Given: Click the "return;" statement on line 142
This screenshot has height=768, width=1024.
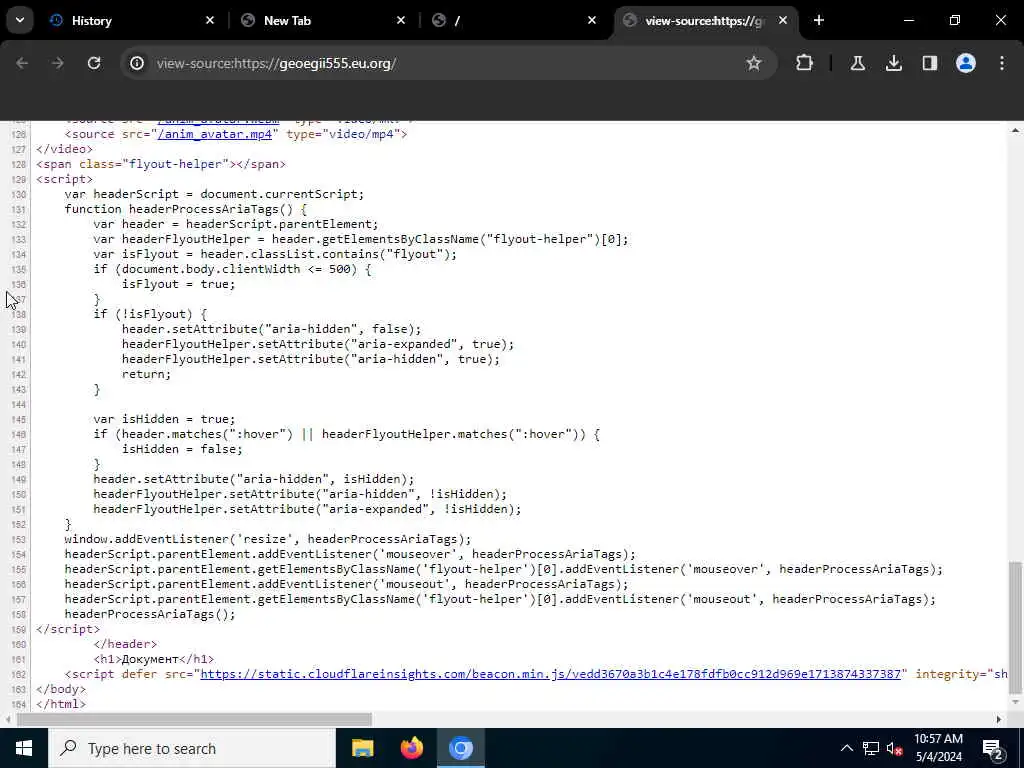Looking at the screenshot, I should click(146, 374).
